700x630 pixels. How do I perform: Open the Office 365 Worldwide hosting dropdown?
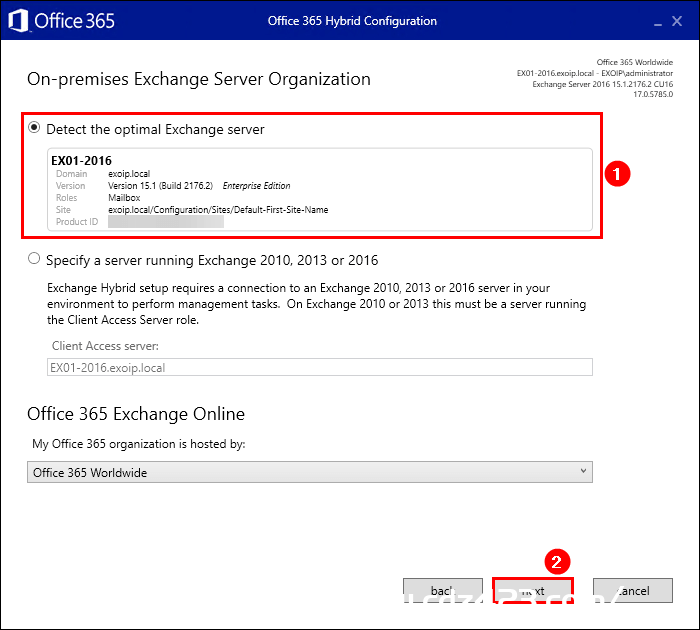point(310,472)
